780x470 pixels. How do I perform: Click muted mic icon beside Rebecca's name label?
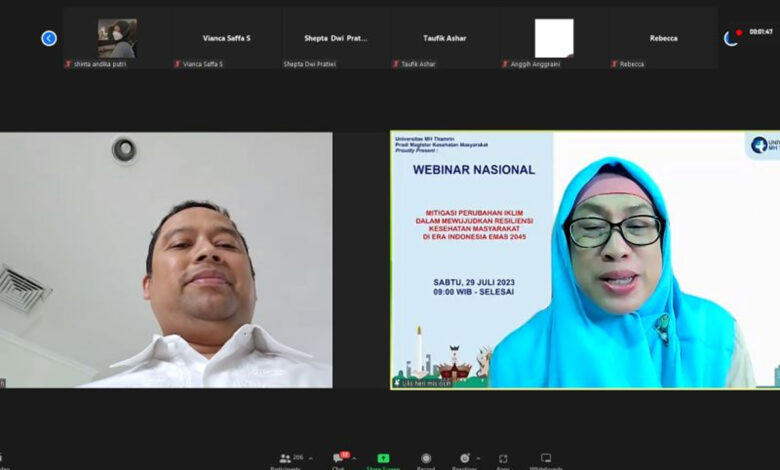(614, 64)
